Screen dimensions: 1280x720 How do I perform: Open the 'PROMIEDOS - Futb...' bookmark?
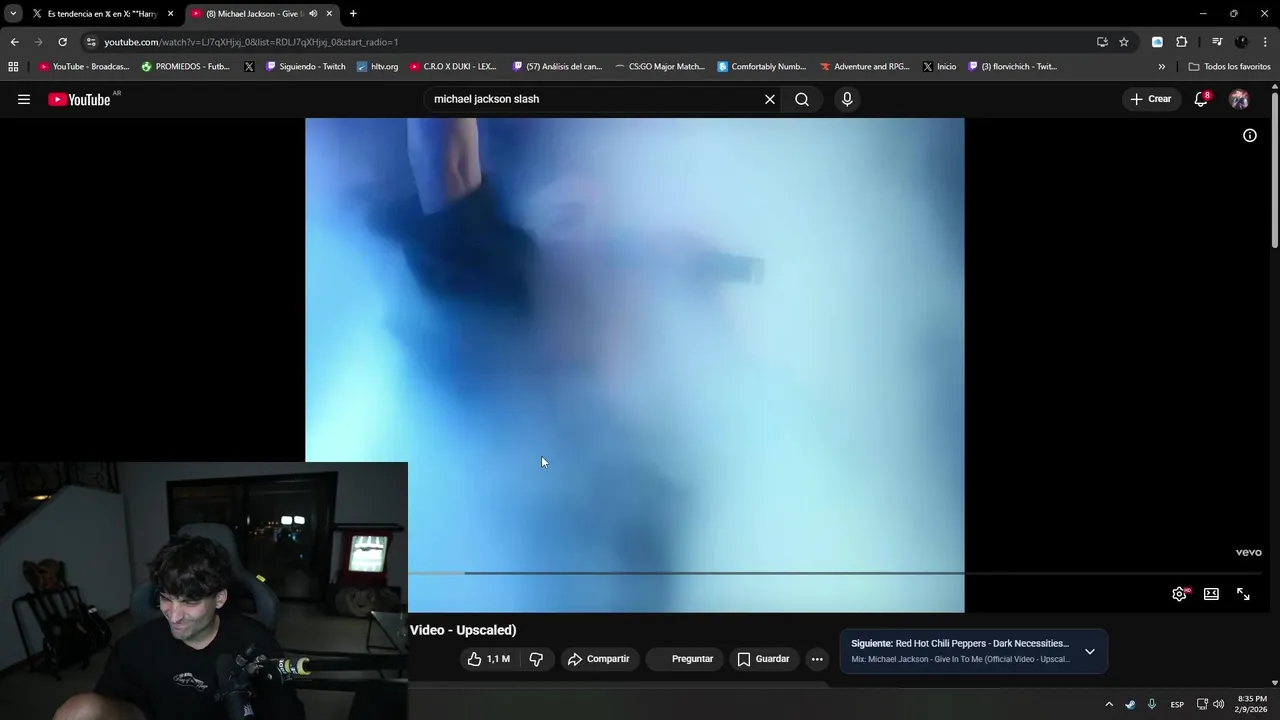pos(186,67)
